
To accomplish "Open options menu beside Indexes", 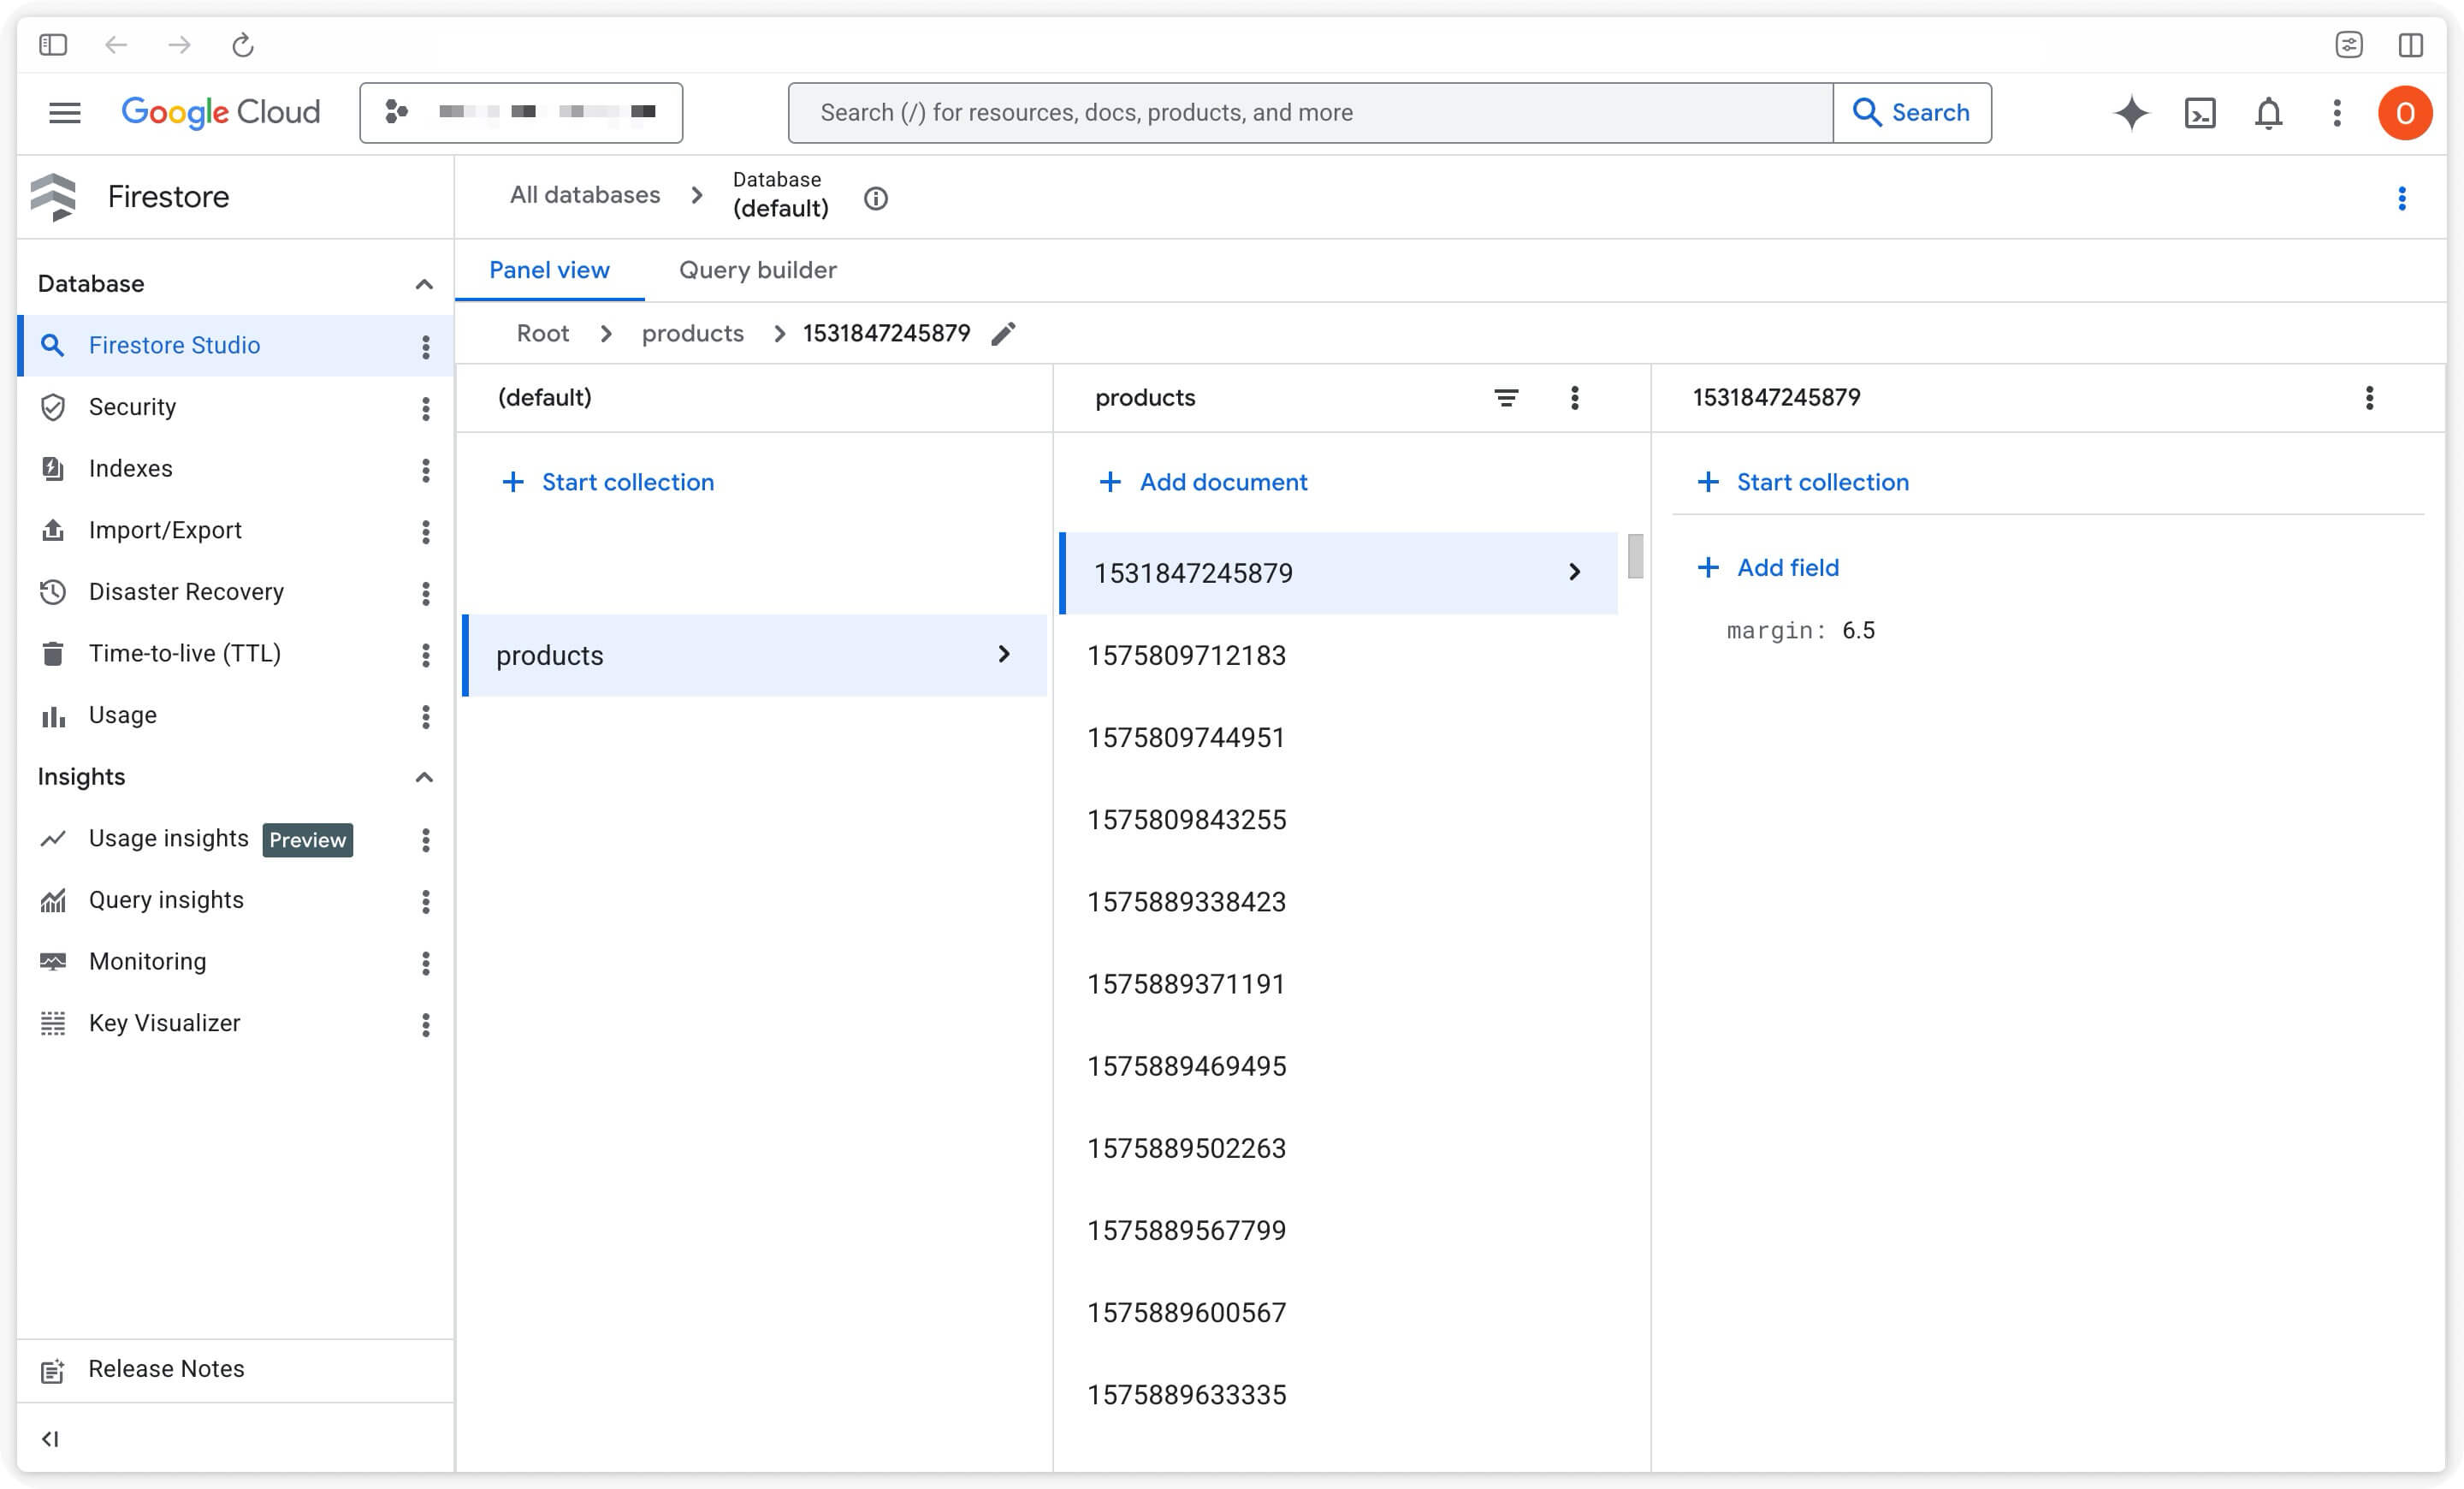I will pos(426,470).
